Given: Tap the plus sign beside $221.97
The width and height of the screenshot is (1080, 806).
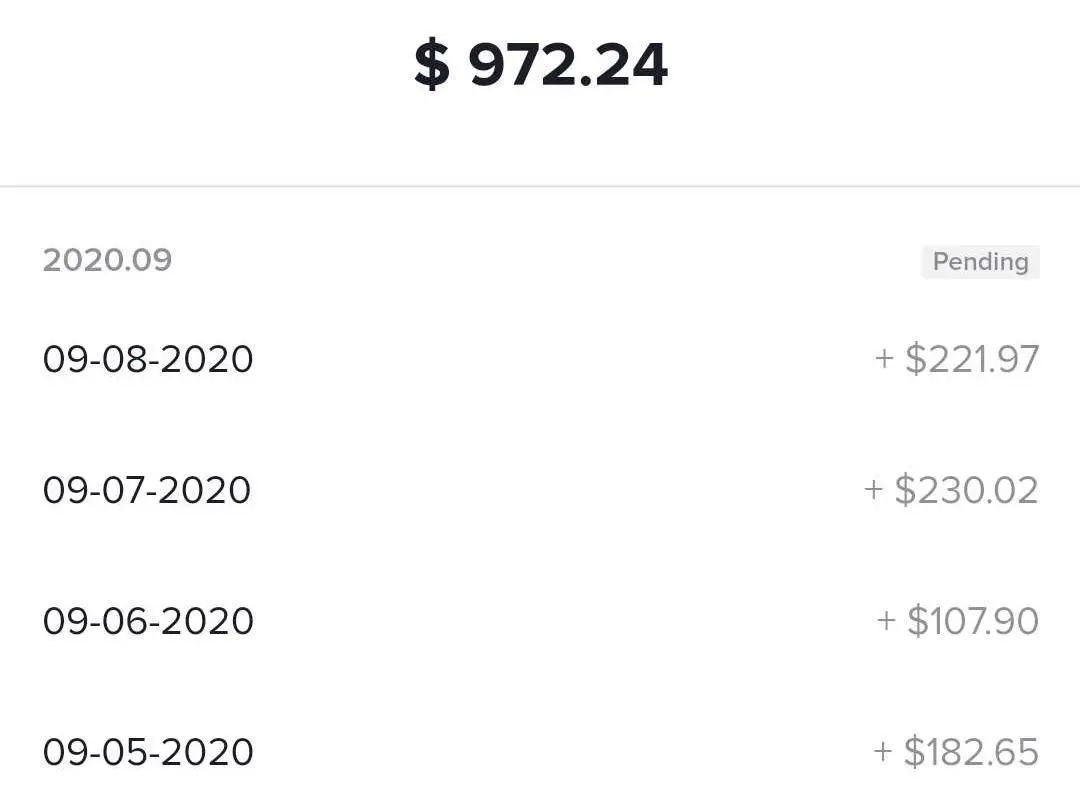Looking at the screenshot, I should pyautogui.click(x=884, y=359).
